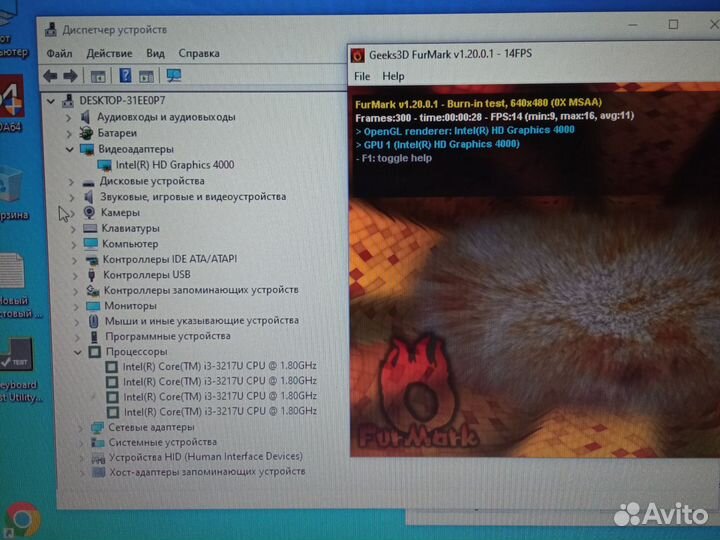
Task: Click the Системные устройства icon
Action: [x=98, y=442]
